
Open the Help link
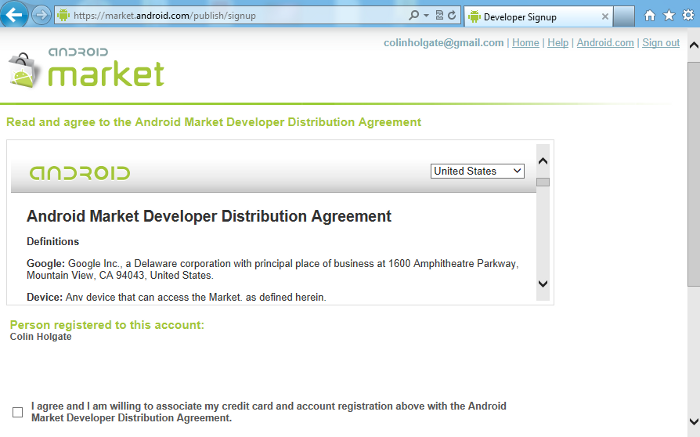tap(558, 42)
